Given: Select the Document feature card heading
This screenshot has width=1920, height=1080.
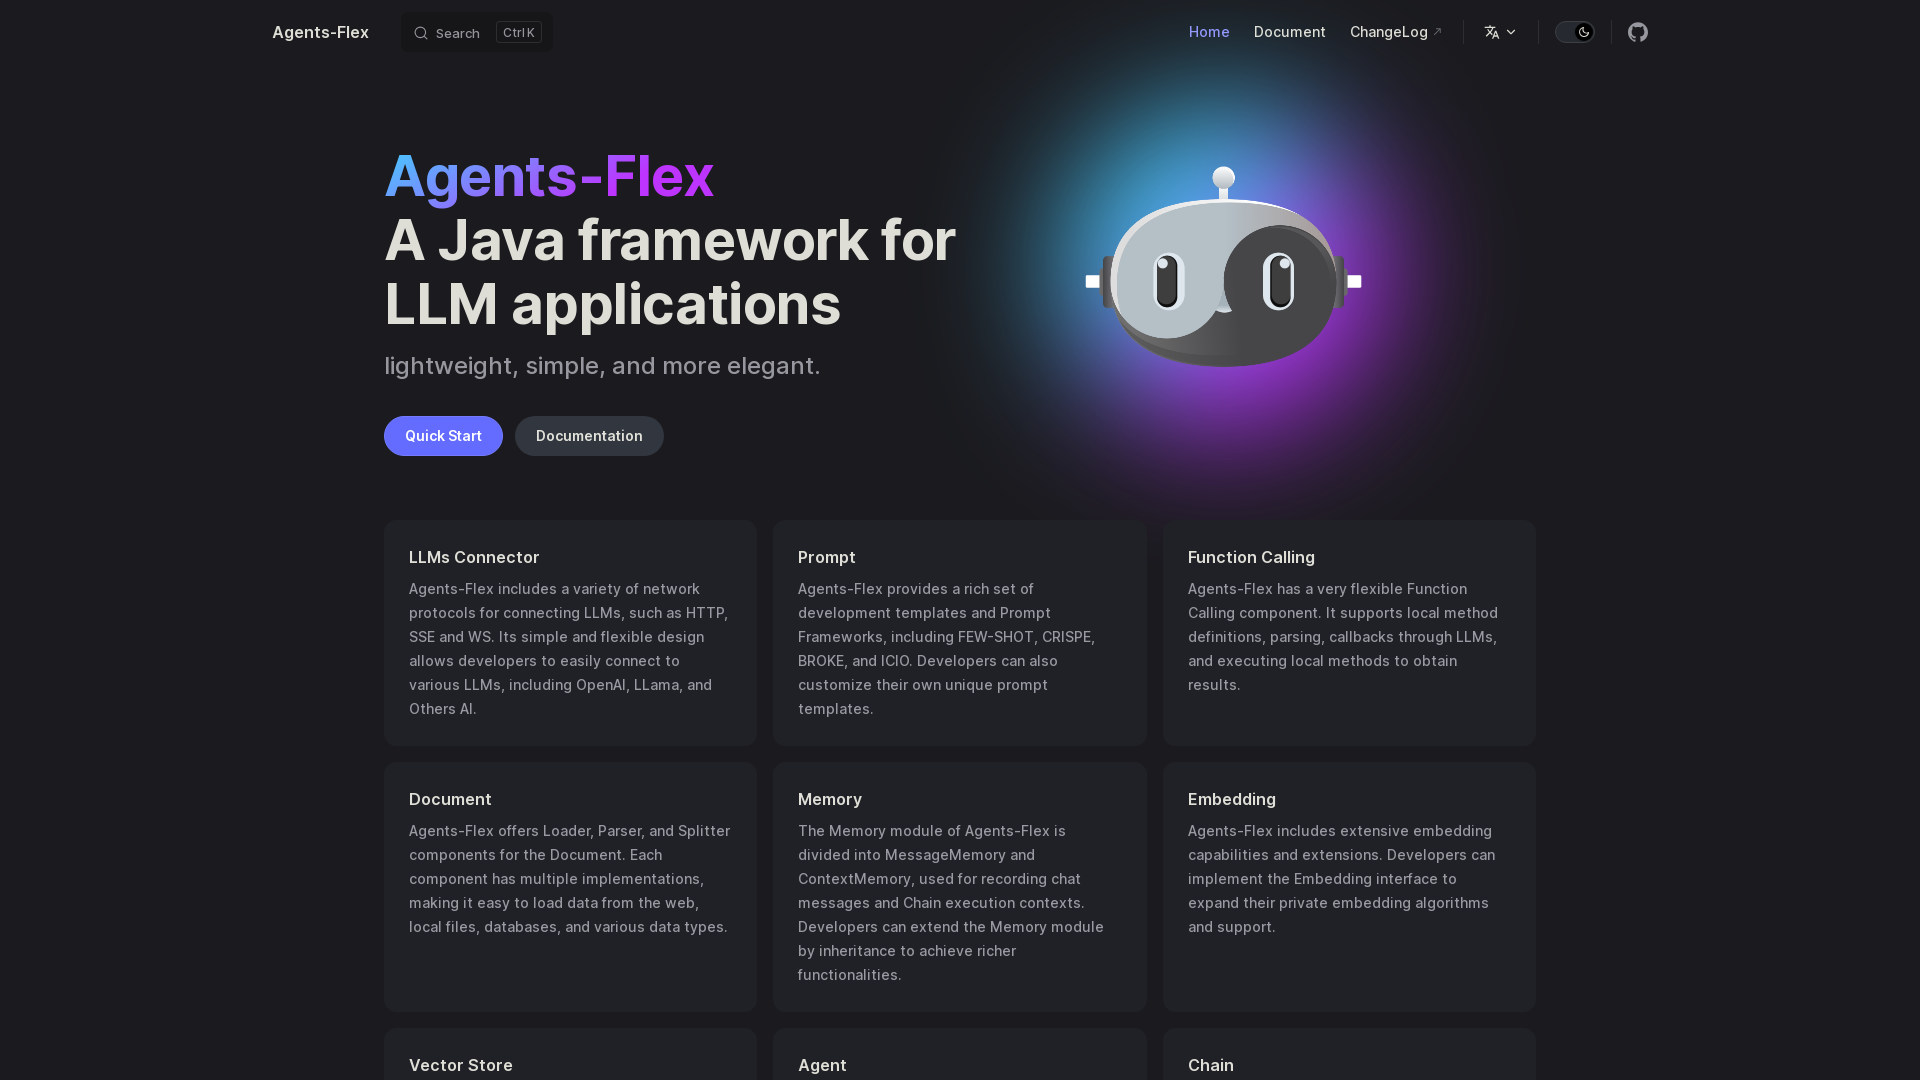Looking at the screenshot, I should (x=450, y=799).
